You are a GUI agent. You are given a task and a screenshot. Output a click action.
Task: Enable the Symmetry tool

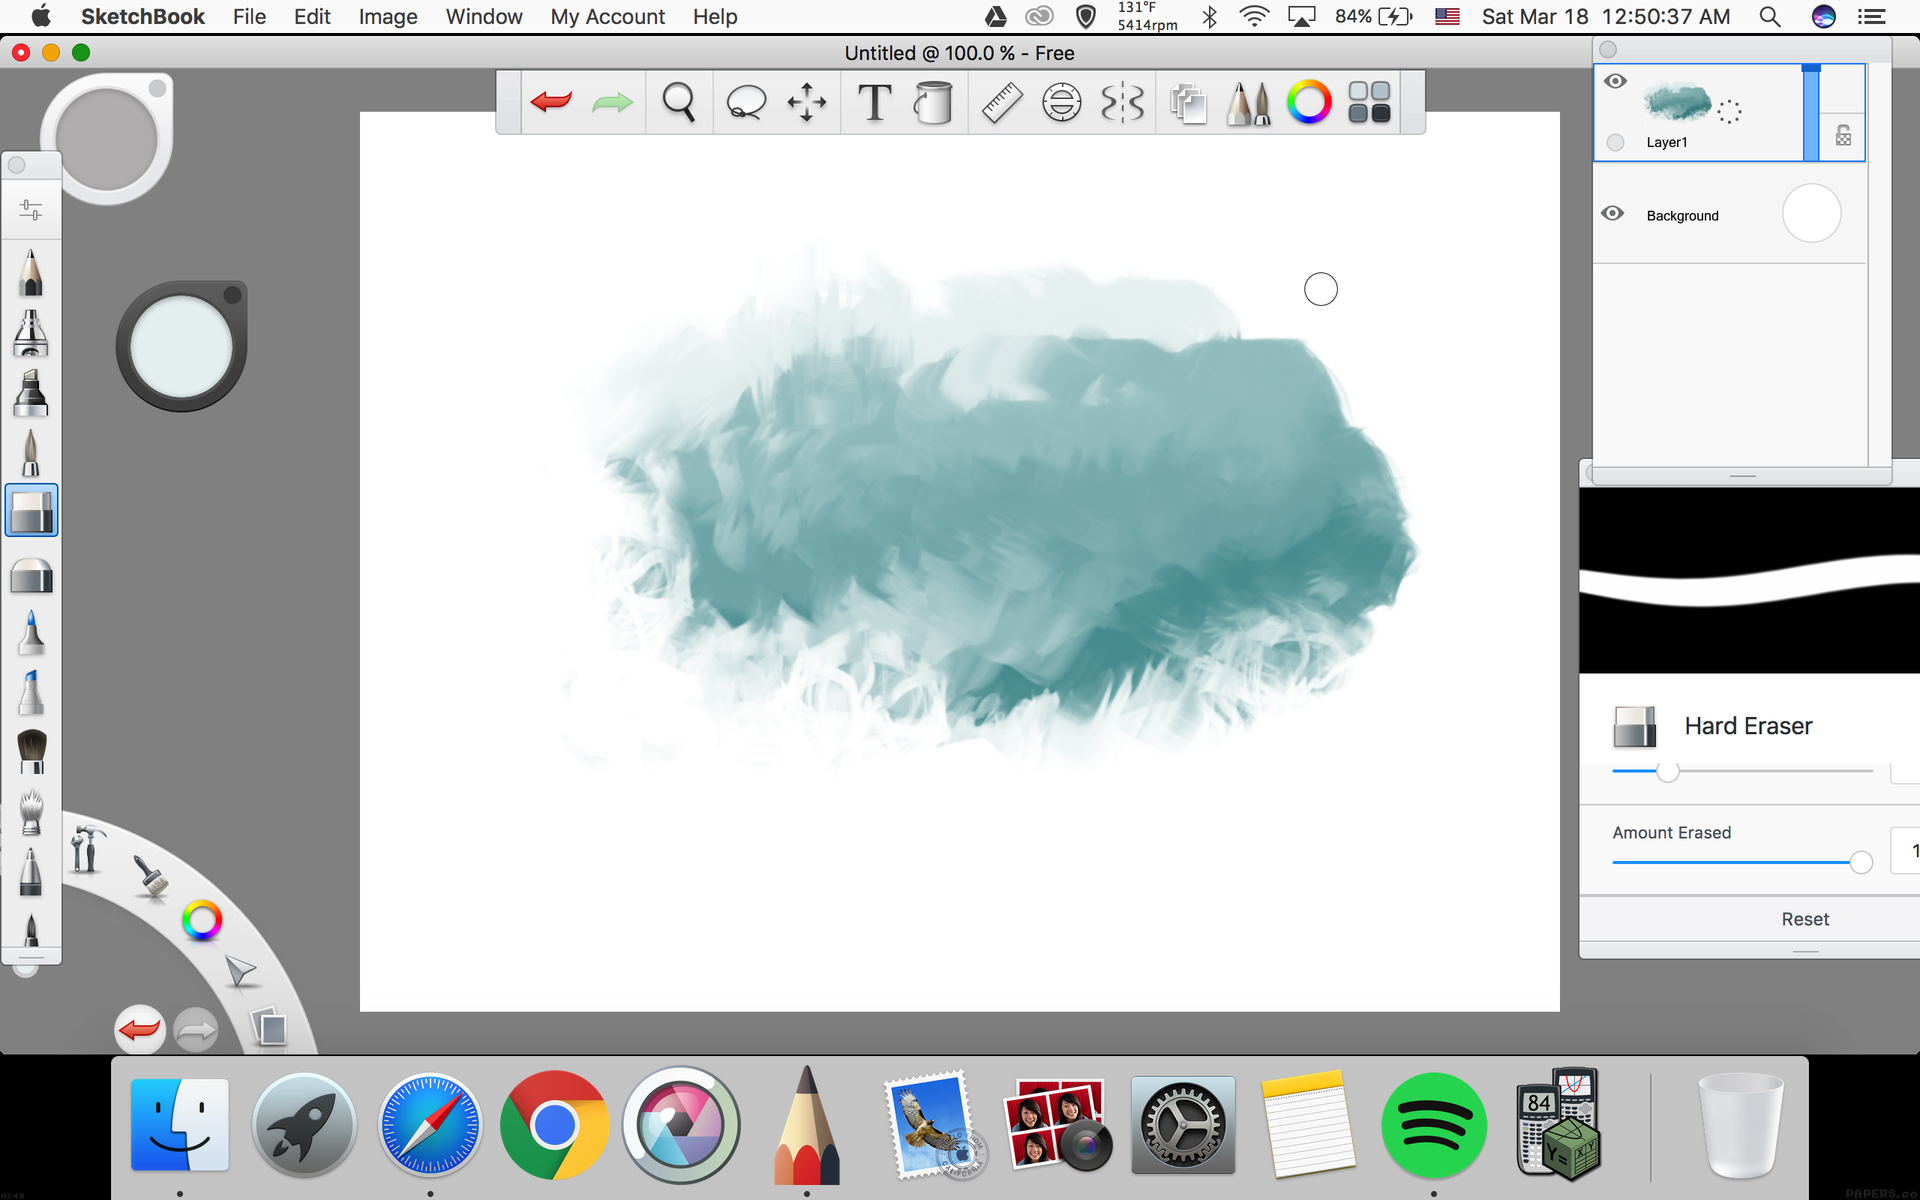[x=1122, y=102]
